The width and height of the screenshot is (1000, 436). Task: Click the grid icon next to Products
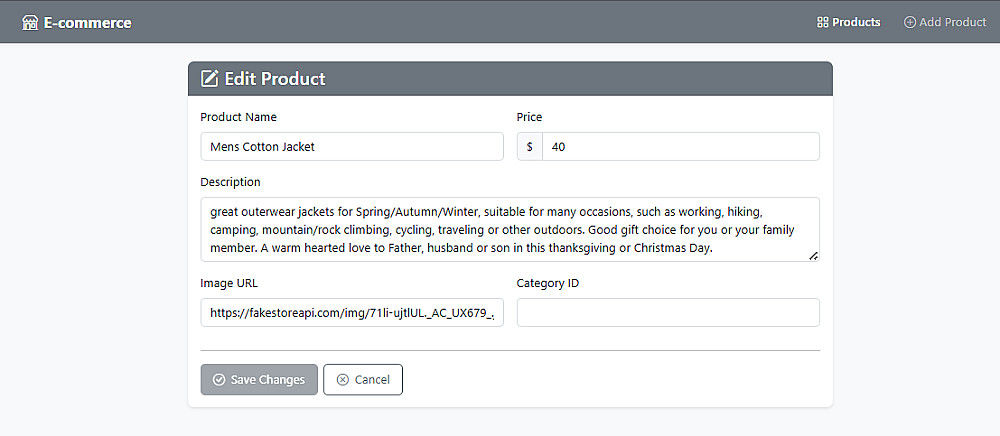(x=823, y=22)
